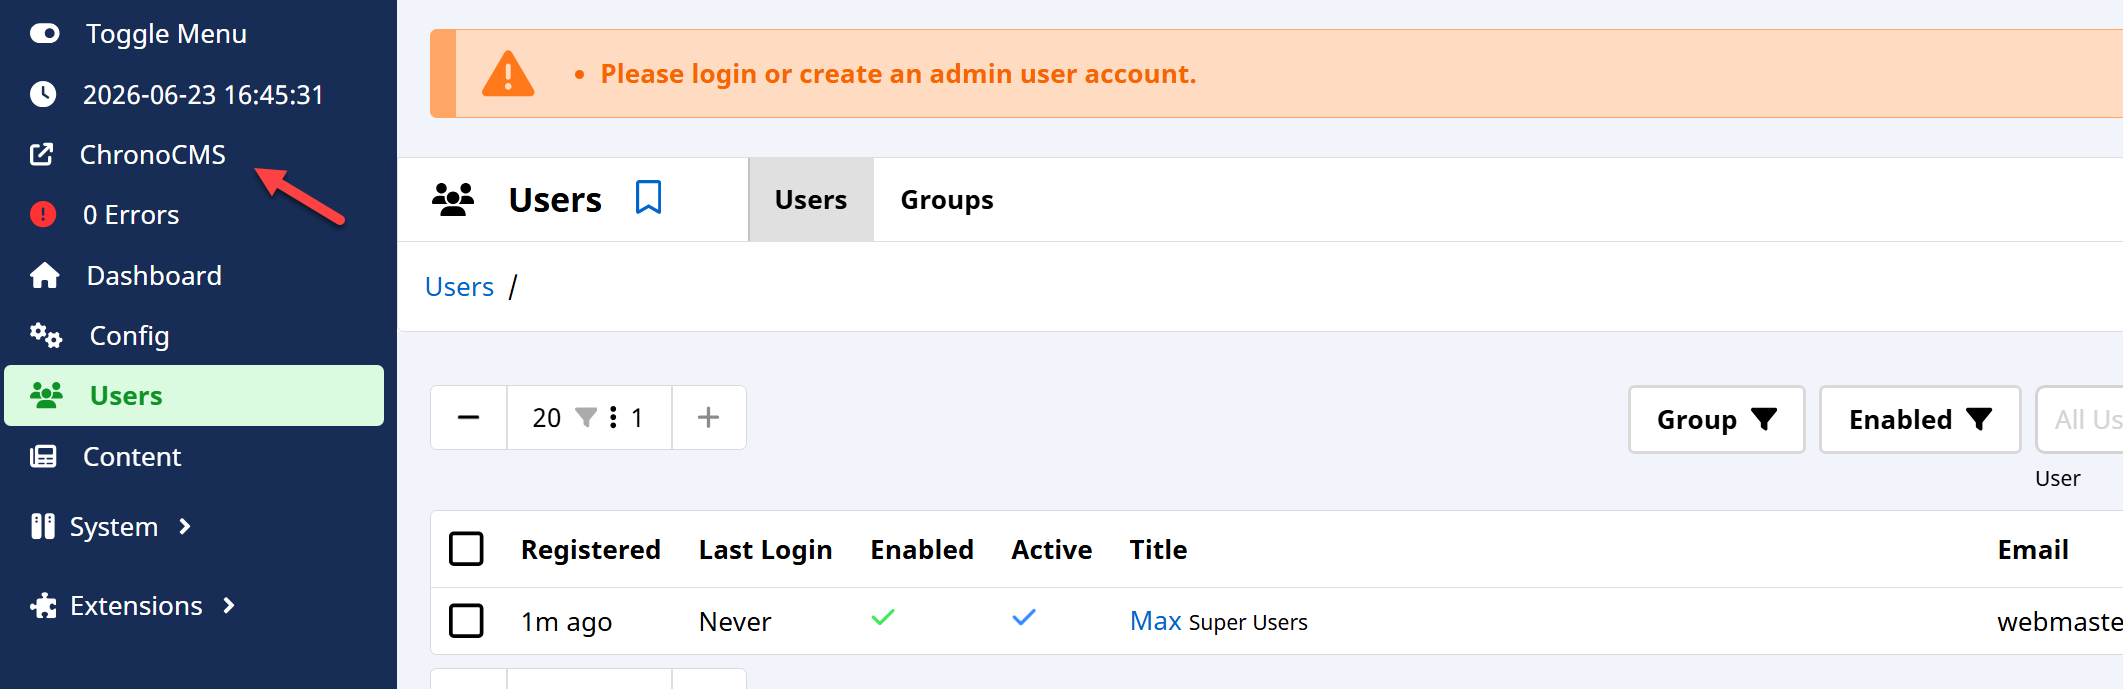Click the page size value 20

546,417
